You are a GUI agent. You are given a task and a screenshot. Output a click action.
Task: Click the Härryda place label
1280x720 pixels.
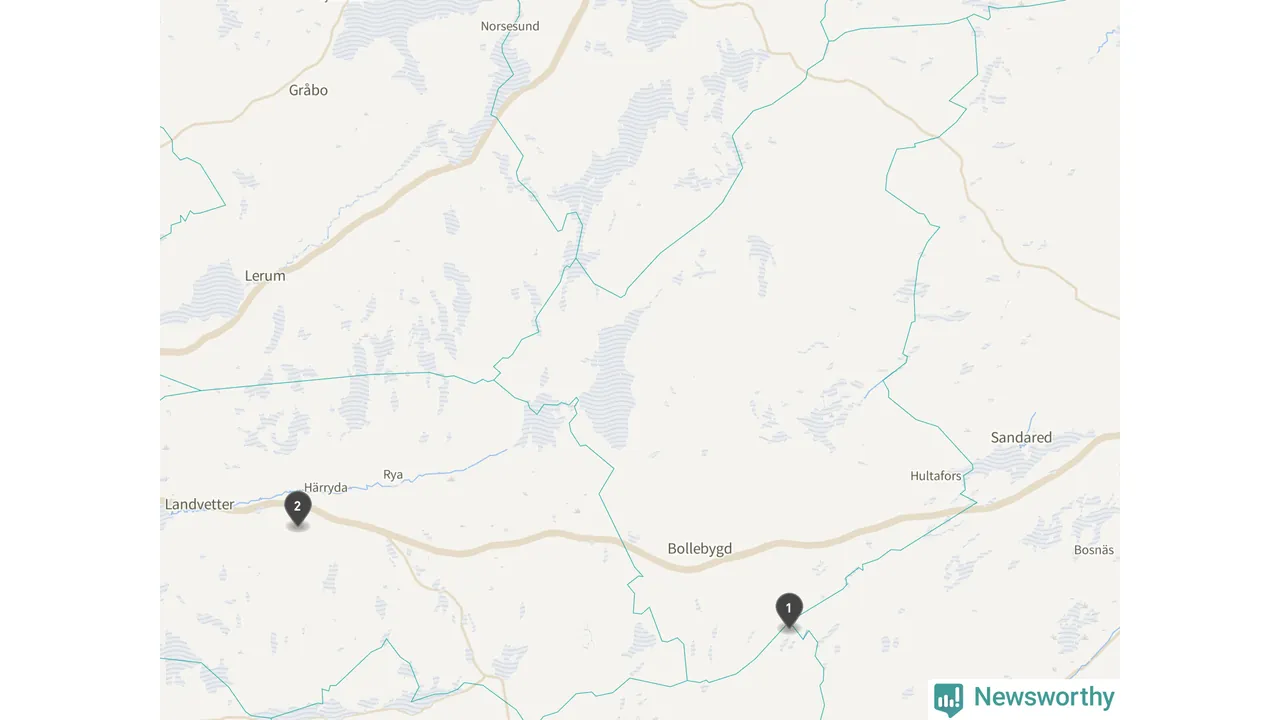[x=326, y=488]
